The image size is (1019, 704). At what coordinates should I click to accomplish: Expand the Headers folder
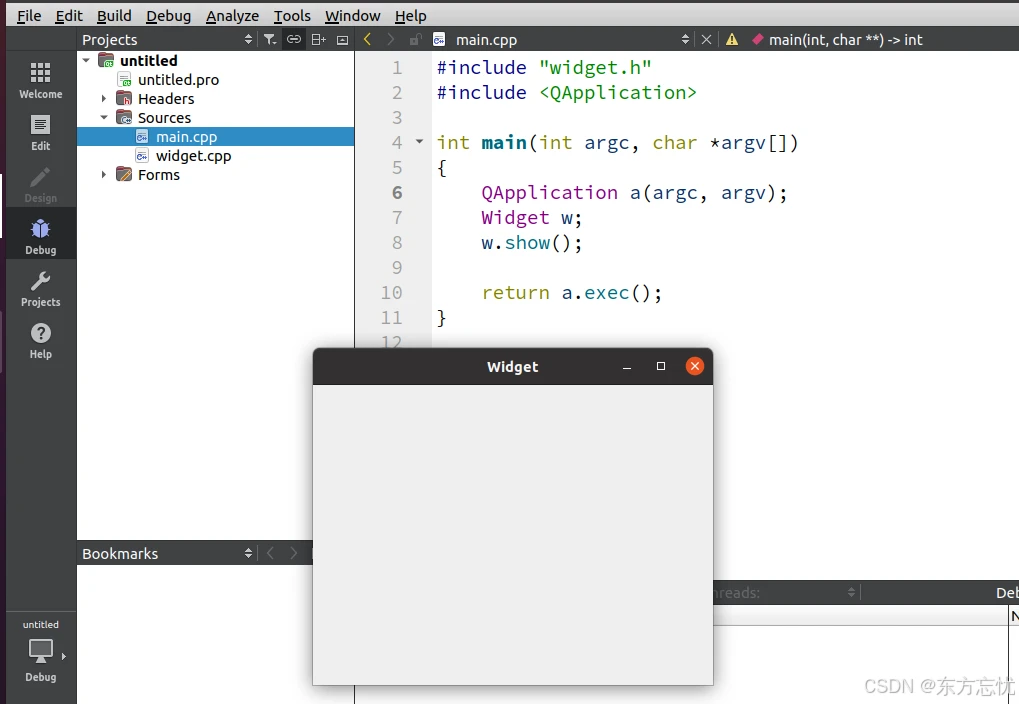pos(104,99)
